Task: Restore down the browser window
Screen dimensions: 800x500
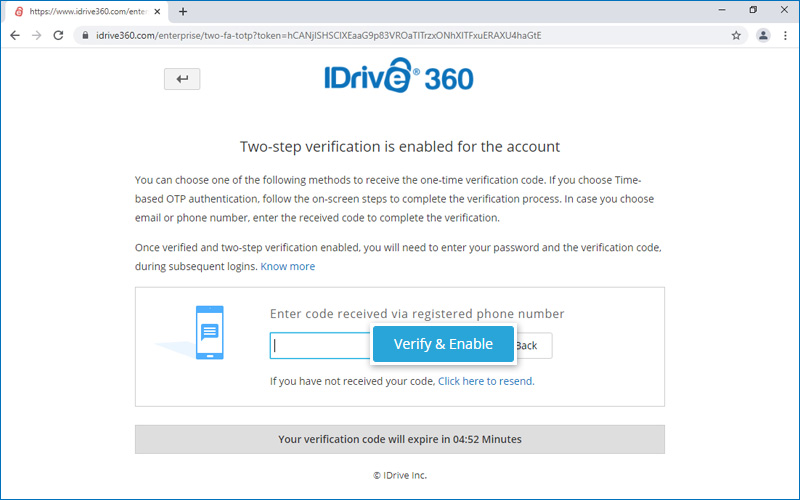Action: [x=753, y=10]
